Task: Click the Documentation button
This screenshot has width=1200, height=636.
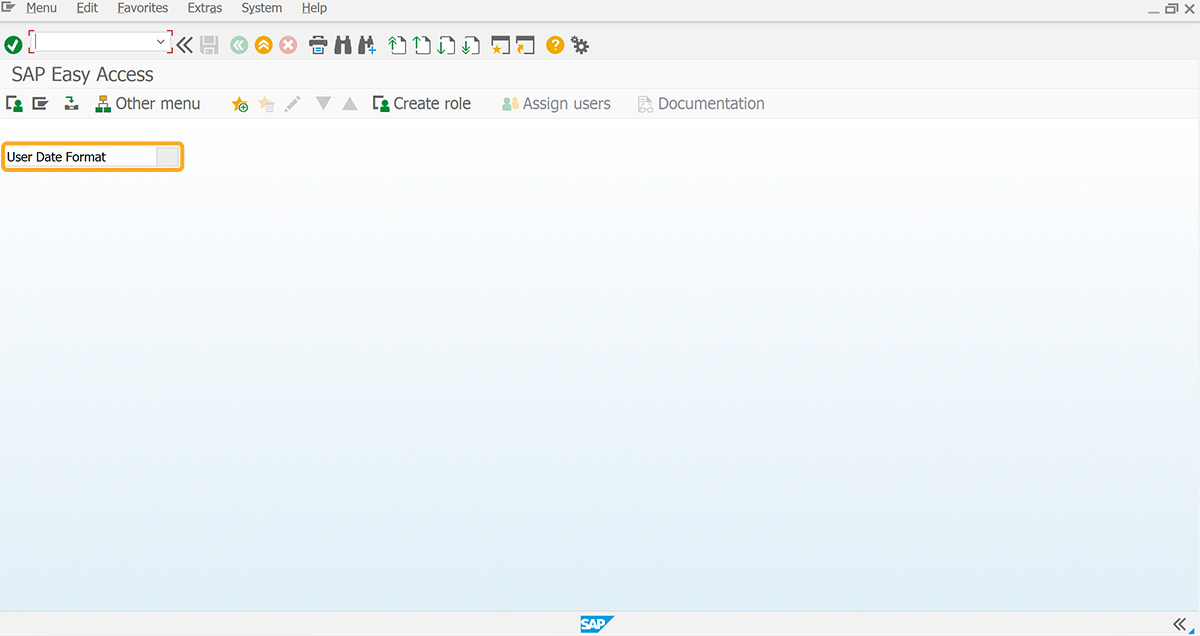Action: coord(701,103)
